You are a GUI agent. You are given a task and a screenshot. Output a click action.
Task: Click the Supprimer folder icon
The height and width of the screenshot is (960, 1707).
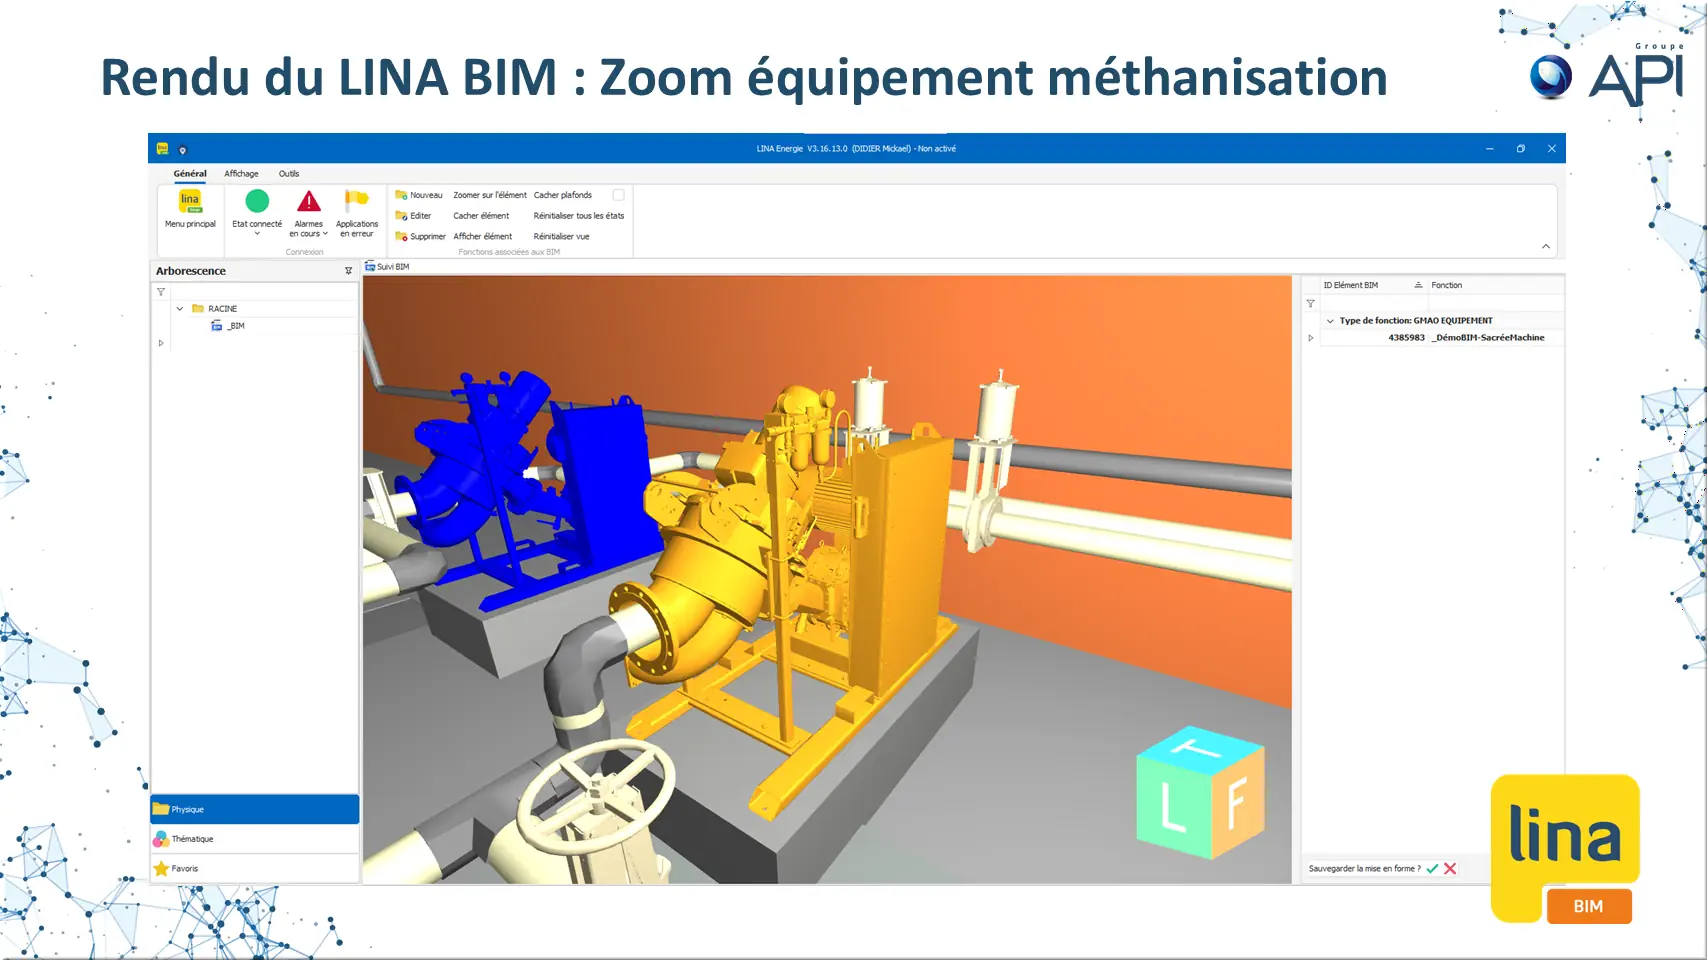pos(401,237)
